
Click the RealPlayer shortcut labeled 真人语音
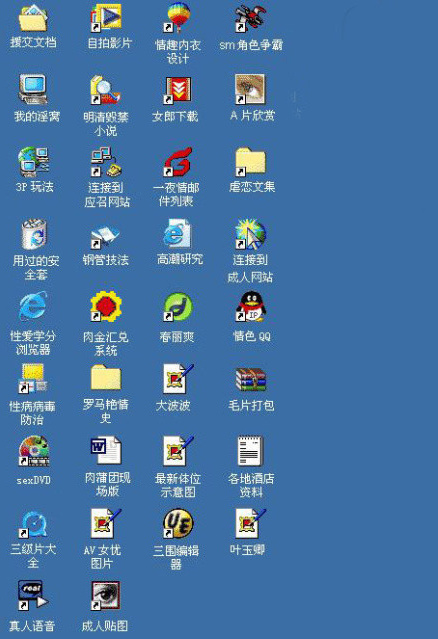click(32, 595)
